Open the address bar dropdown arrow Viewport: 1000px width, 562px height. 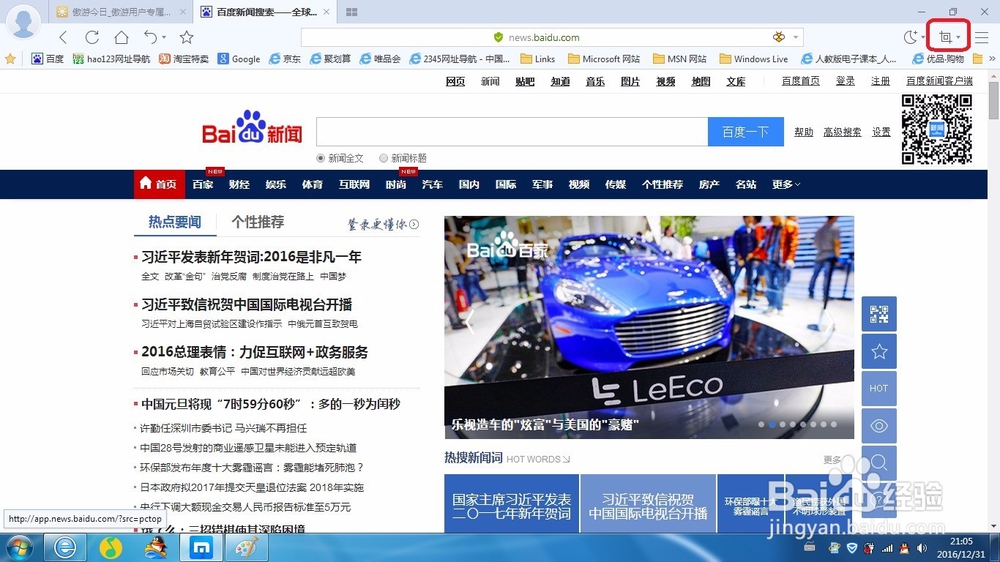[x=795, y=37]
